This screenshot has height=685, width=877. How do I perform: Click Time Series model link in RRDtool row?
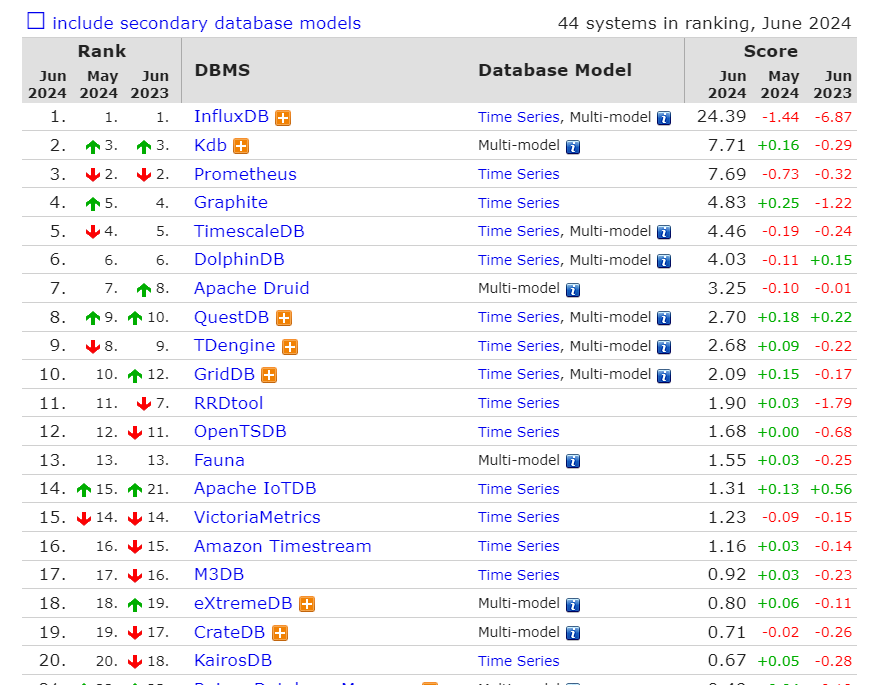click(518, 403)
